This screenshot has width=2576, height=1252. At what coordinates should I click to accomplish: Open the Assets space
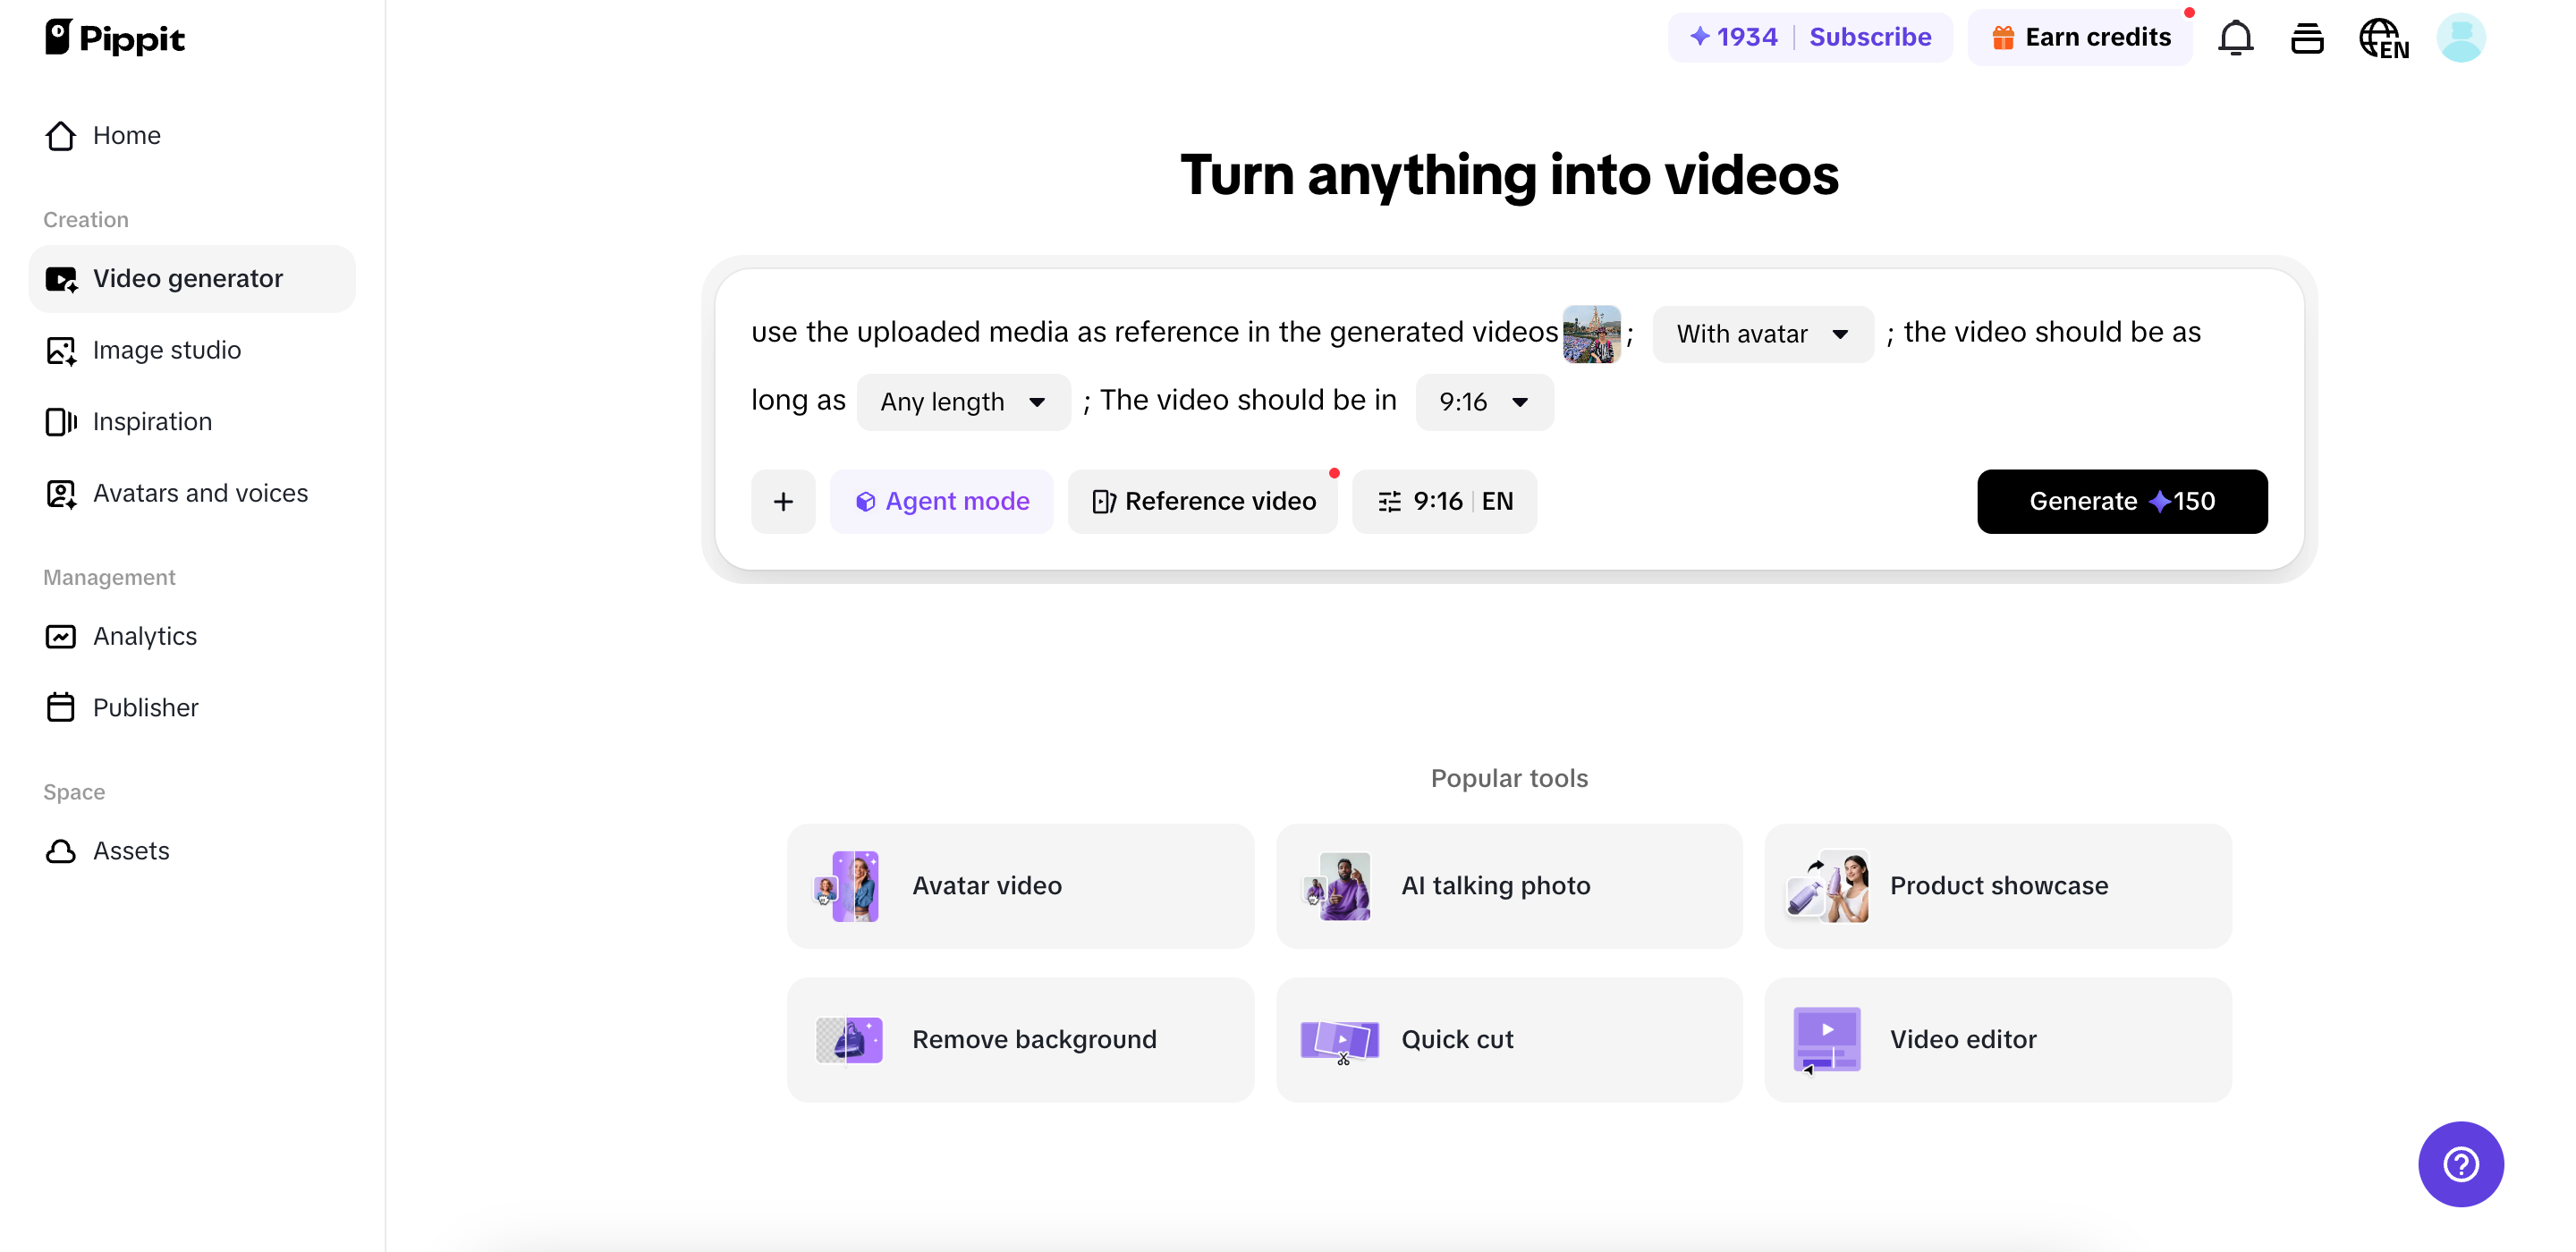pos(132,851)
